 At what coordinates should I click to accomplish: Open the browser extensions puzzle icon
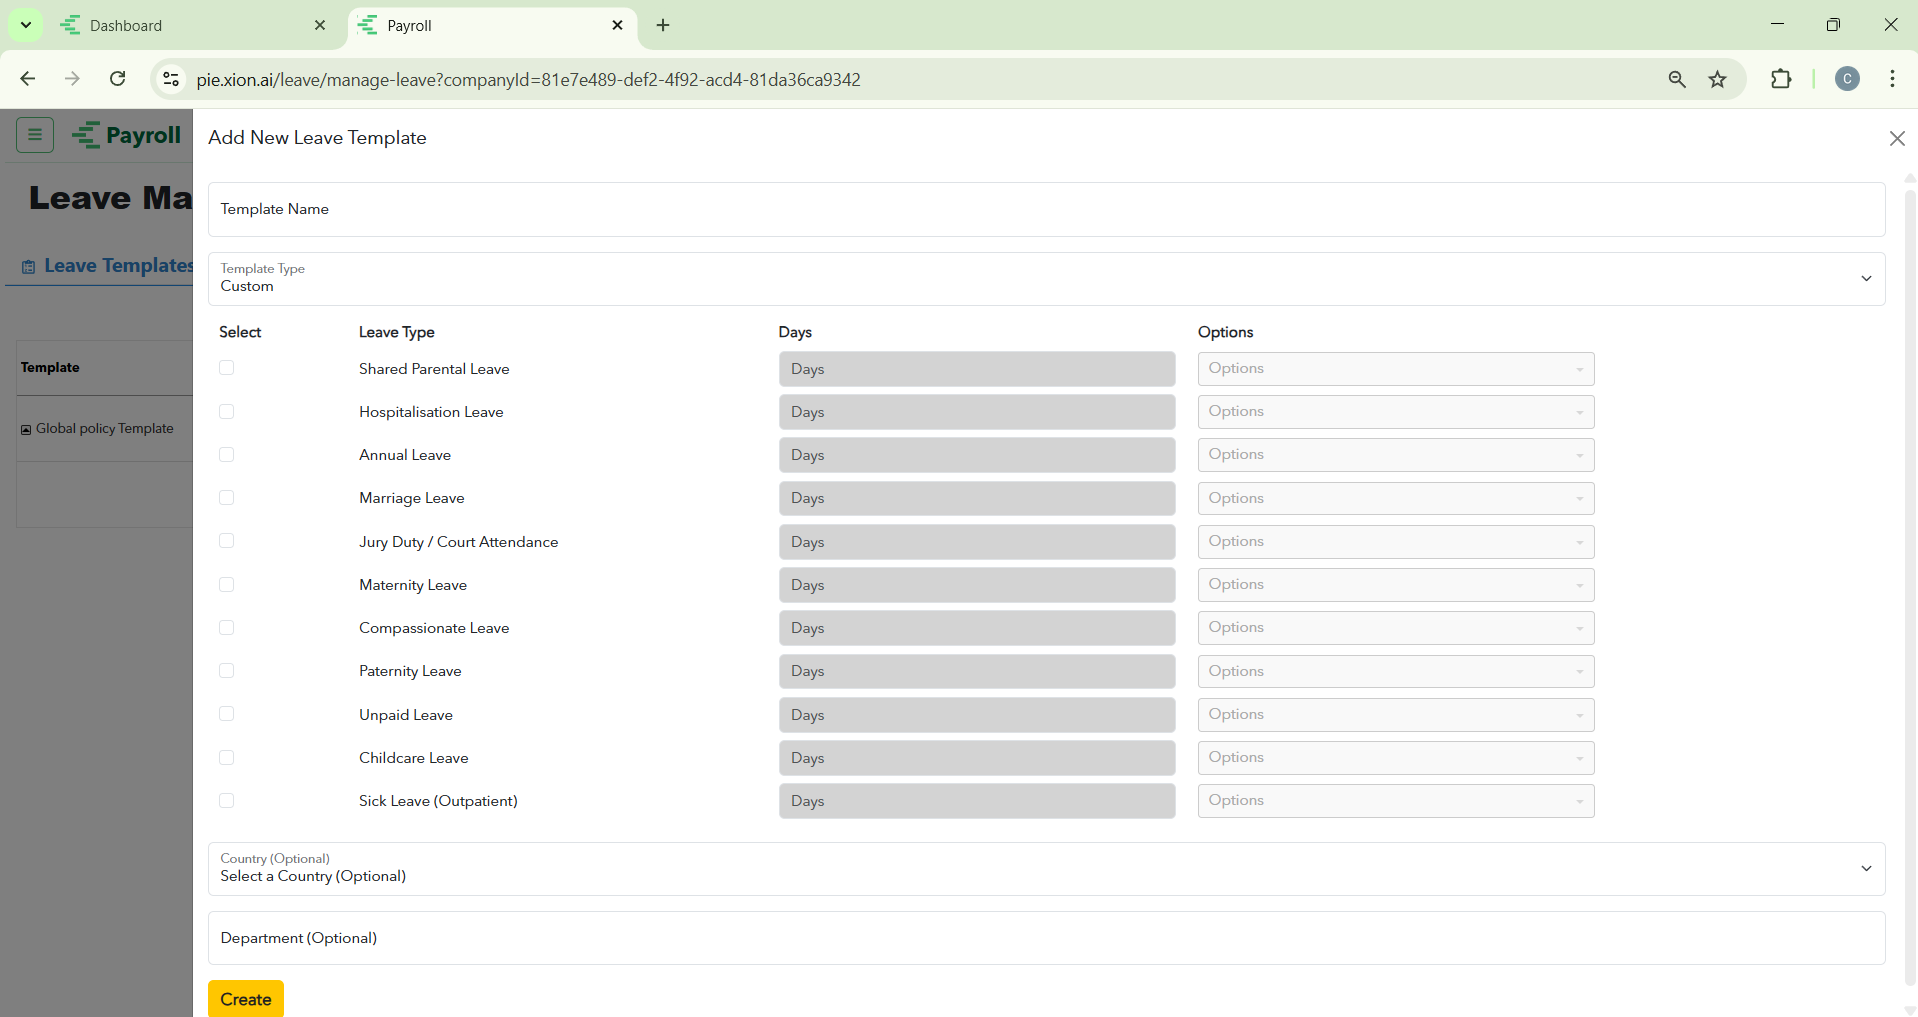pyautogui.click(x=1780, y=80)
